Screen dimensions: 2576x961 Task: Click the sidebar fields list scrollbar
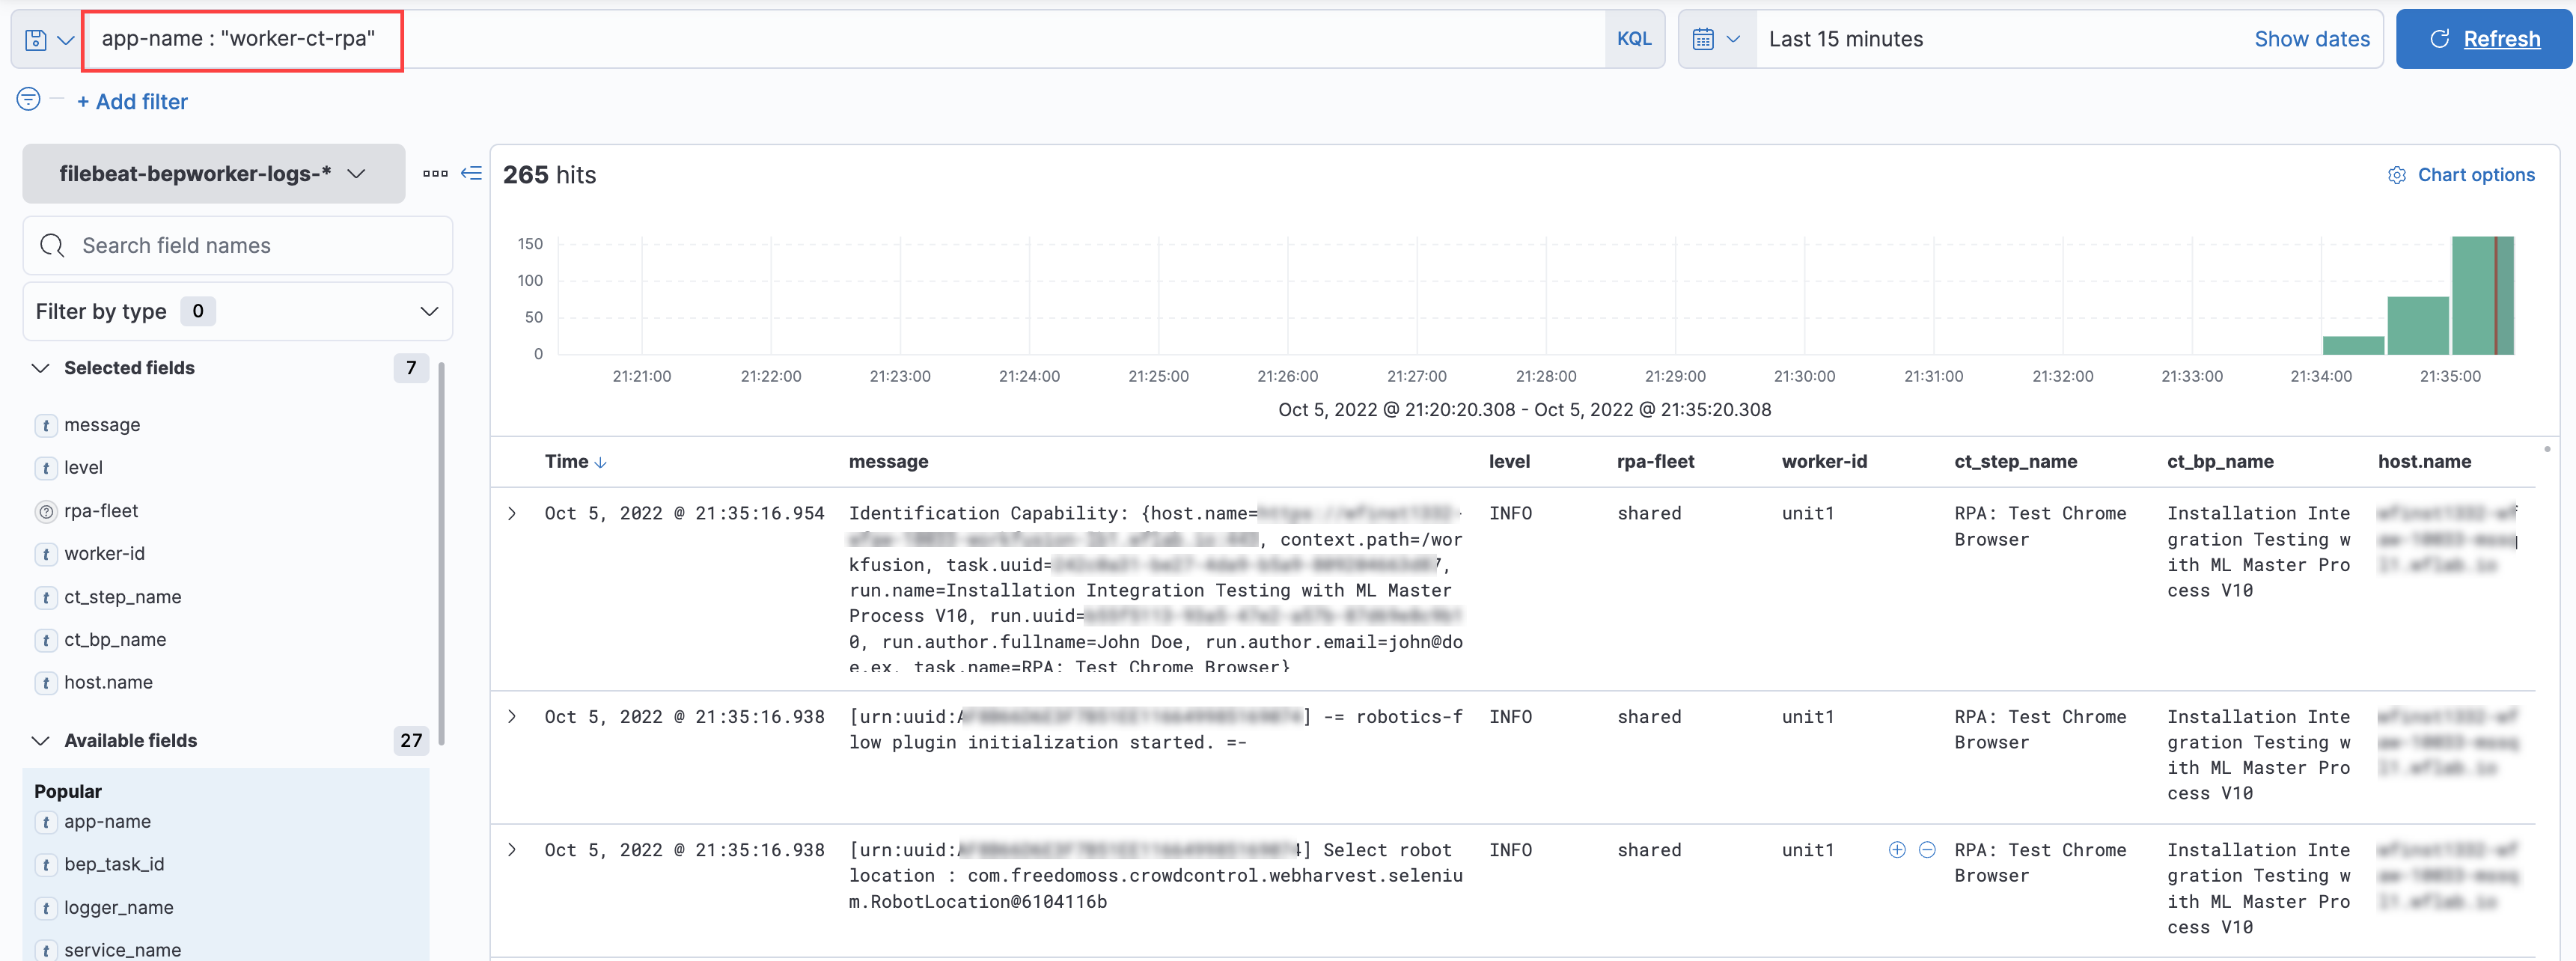tap(441, 554)
